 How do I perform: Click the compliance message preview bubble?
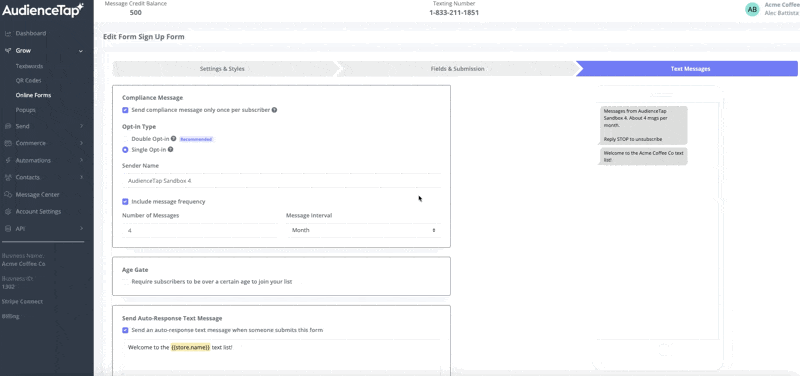(643, 125)
